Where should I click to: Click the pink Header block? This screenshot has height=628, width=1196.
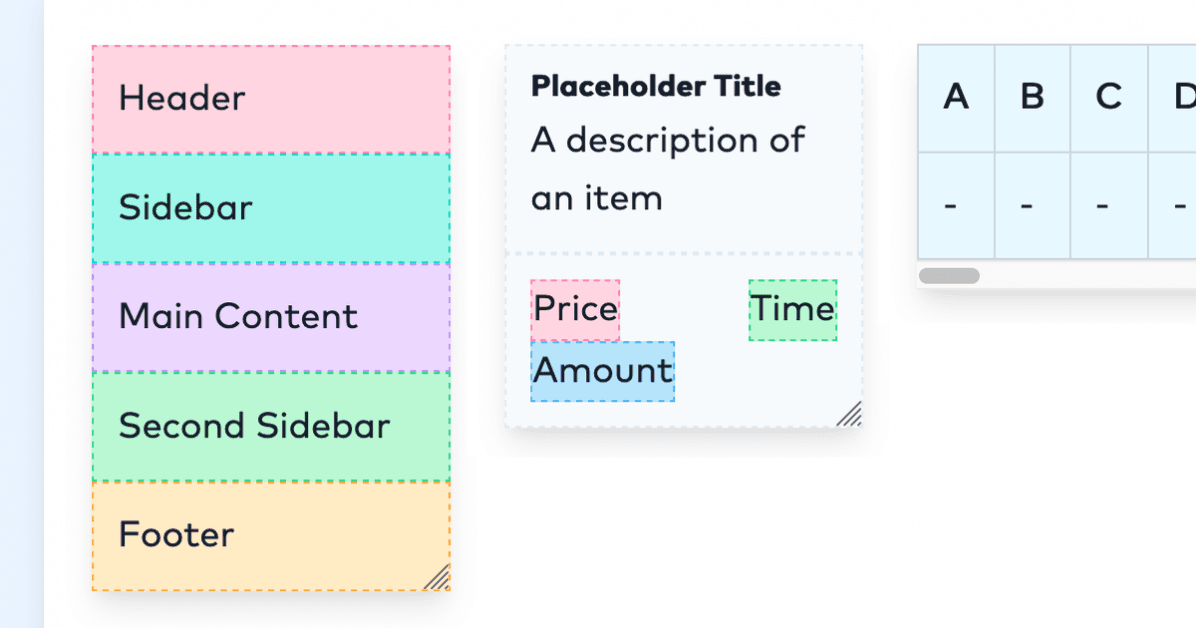coord(271,99)
